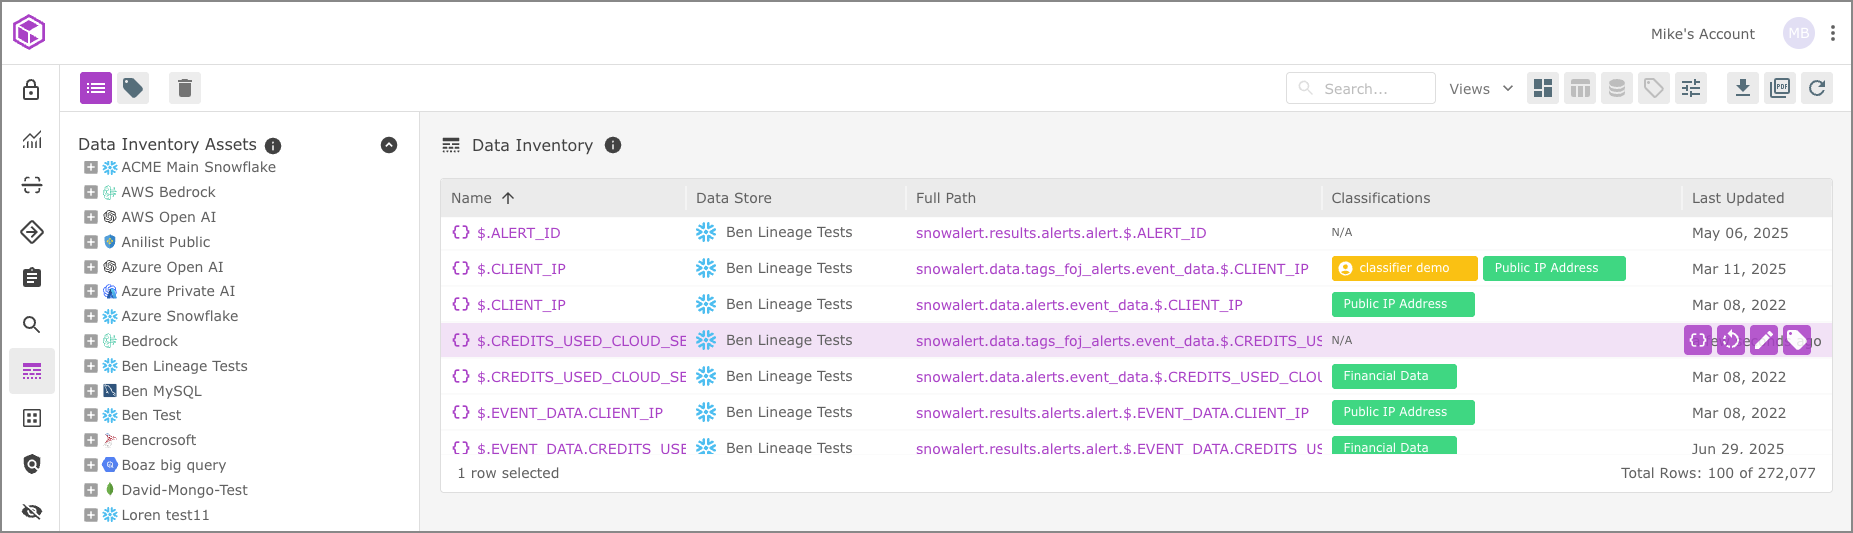1853x533 pixels.
Task: Select the Bencrosoft tree item
Action: coord(159,440)
